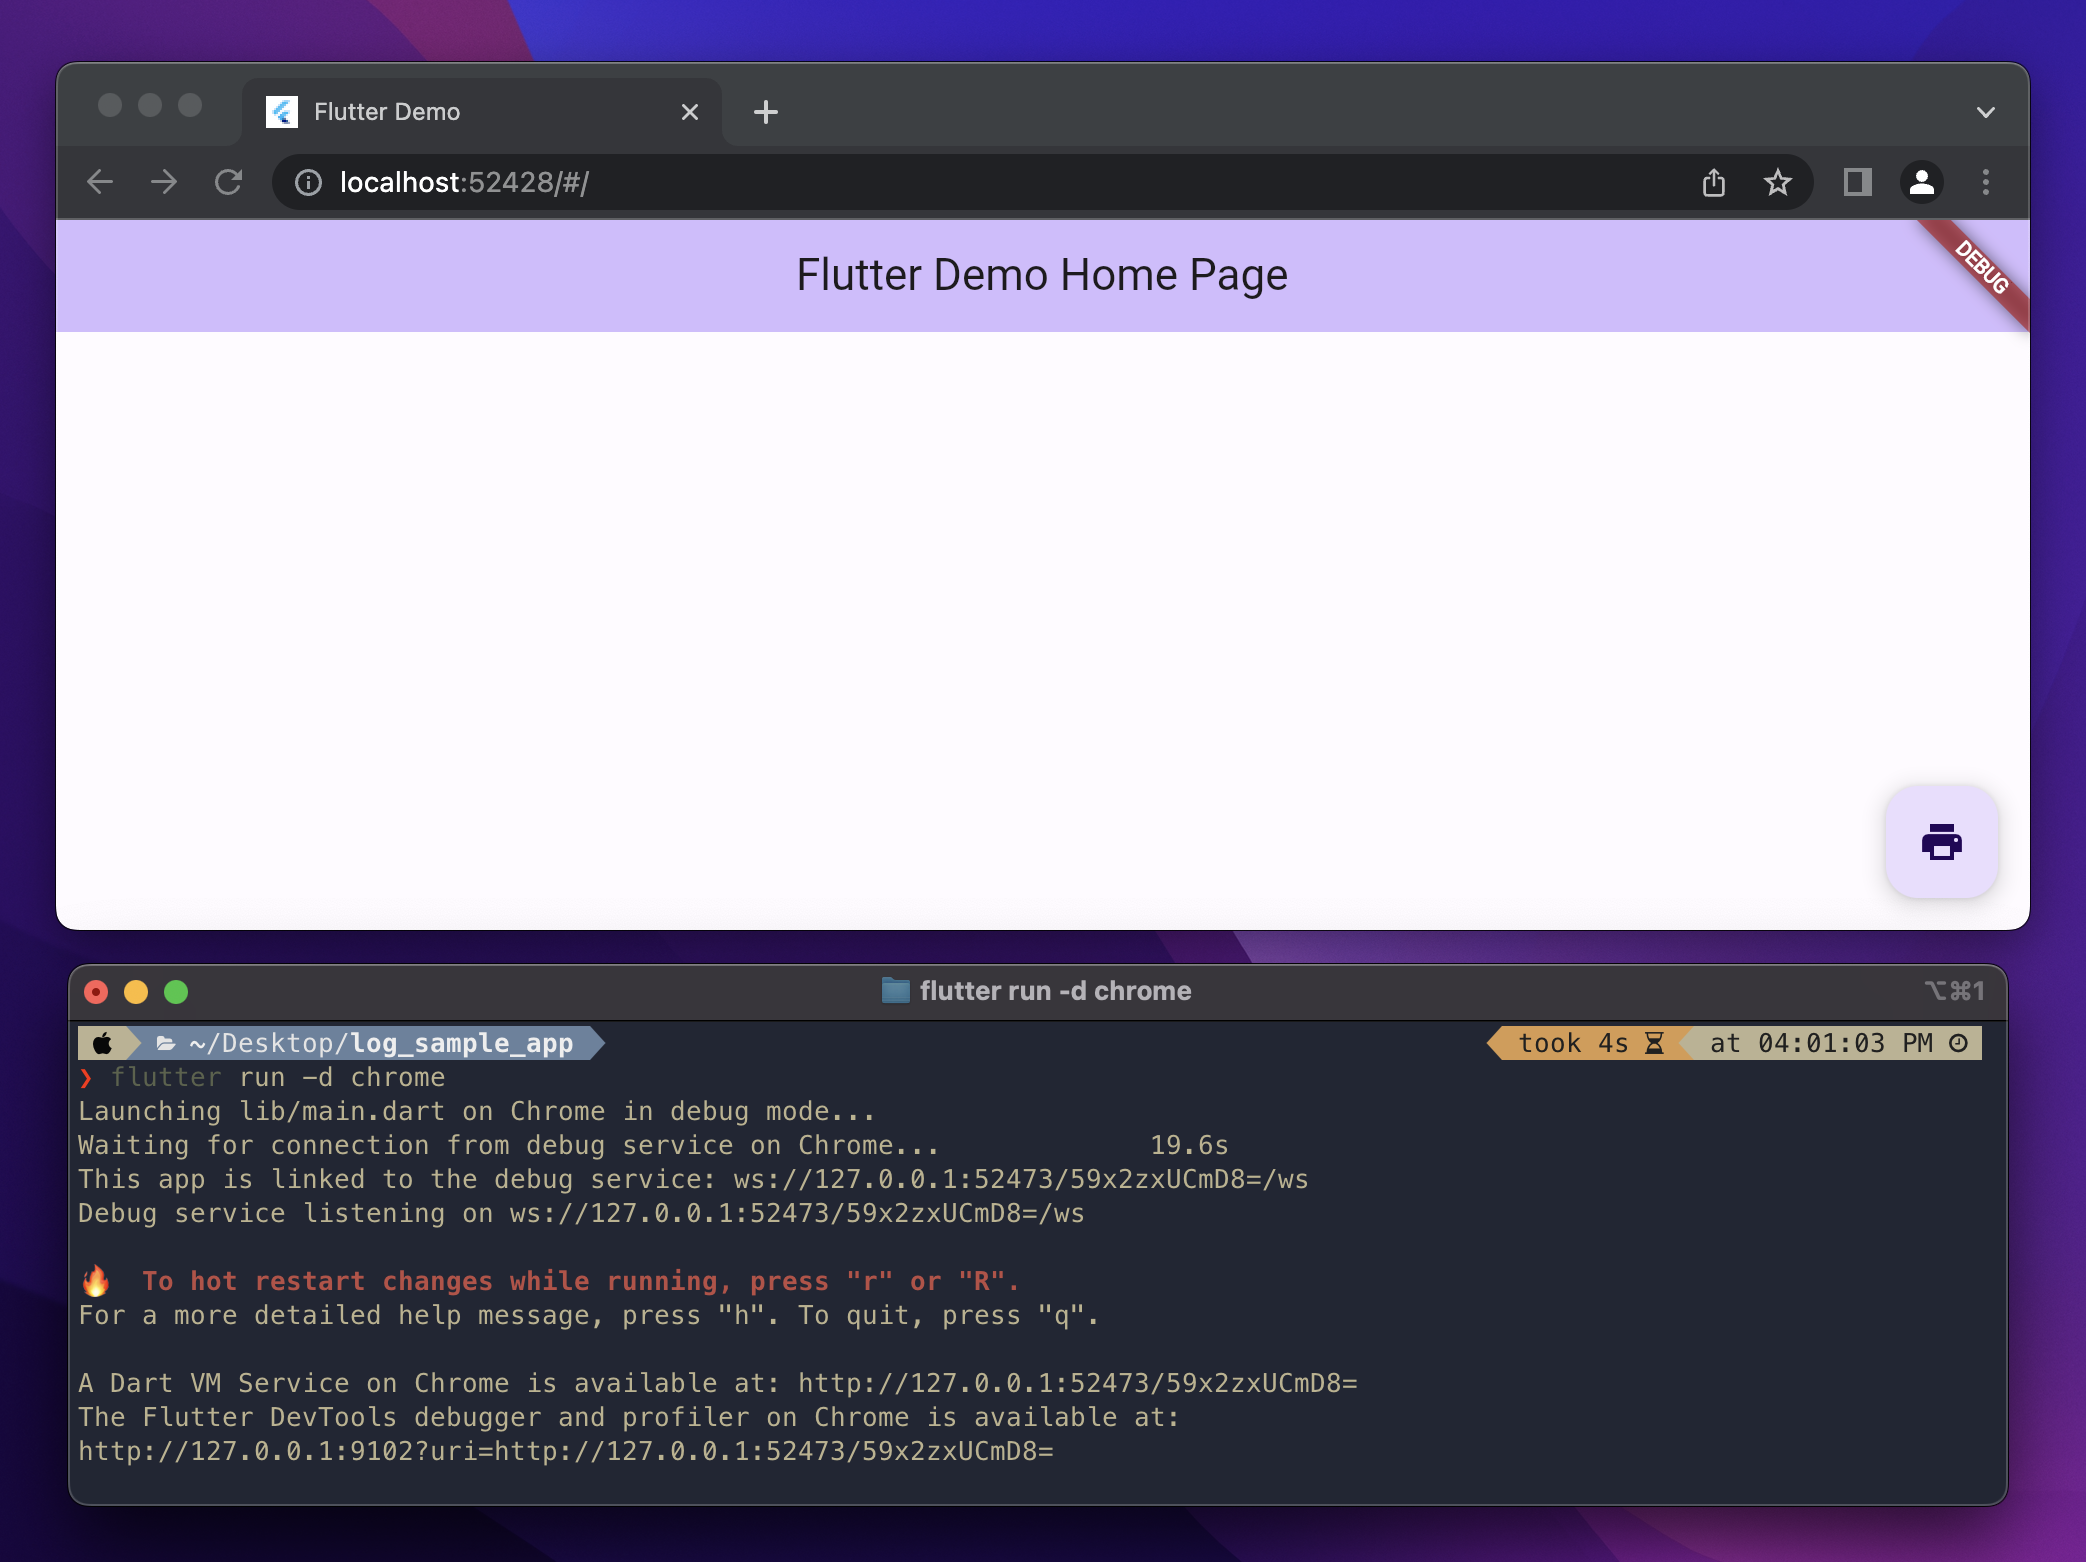Click the forward navigation arrow
The image size is (2086, 1562).
point(164,182)
